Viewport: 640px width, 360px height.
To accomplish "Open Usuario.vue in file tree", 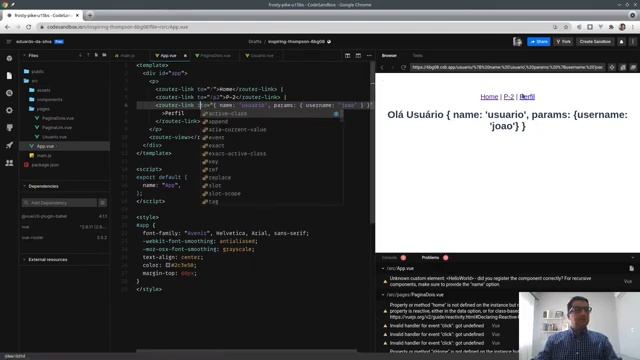I will (x=54, y=137).
